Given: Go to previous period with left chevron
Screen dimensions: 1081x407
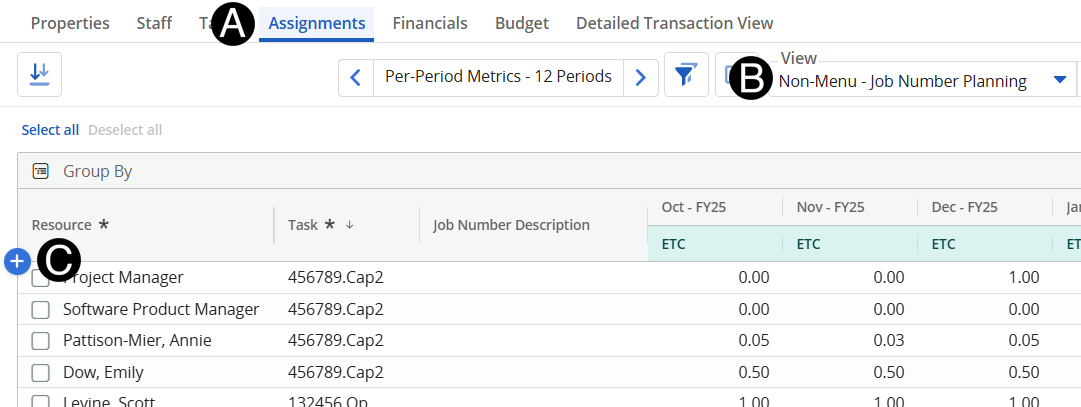Looking at the screenshot, I should [x=356, y=77].
